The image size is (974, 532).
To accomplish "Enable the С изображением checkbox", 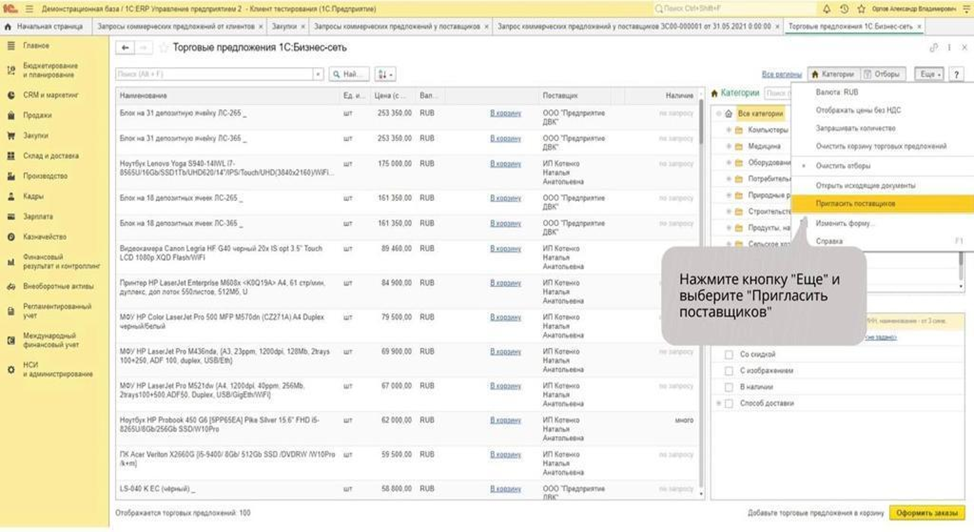I will pyautogui.click(x=729, y=370).
